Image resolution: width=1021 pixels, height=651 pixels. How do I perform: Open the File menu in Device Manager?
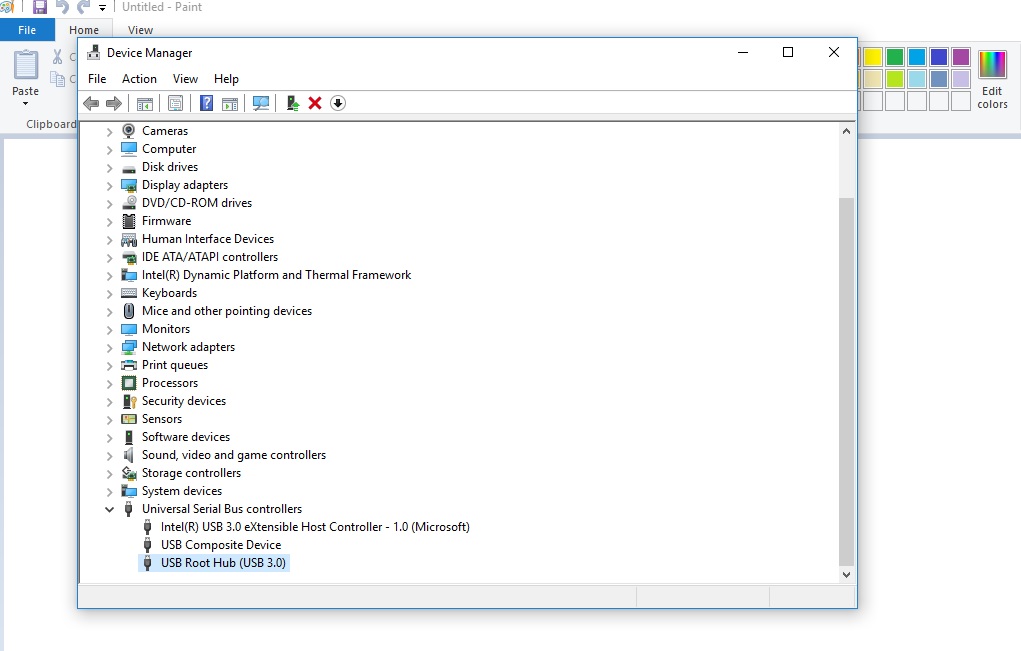tap(97, 79)
